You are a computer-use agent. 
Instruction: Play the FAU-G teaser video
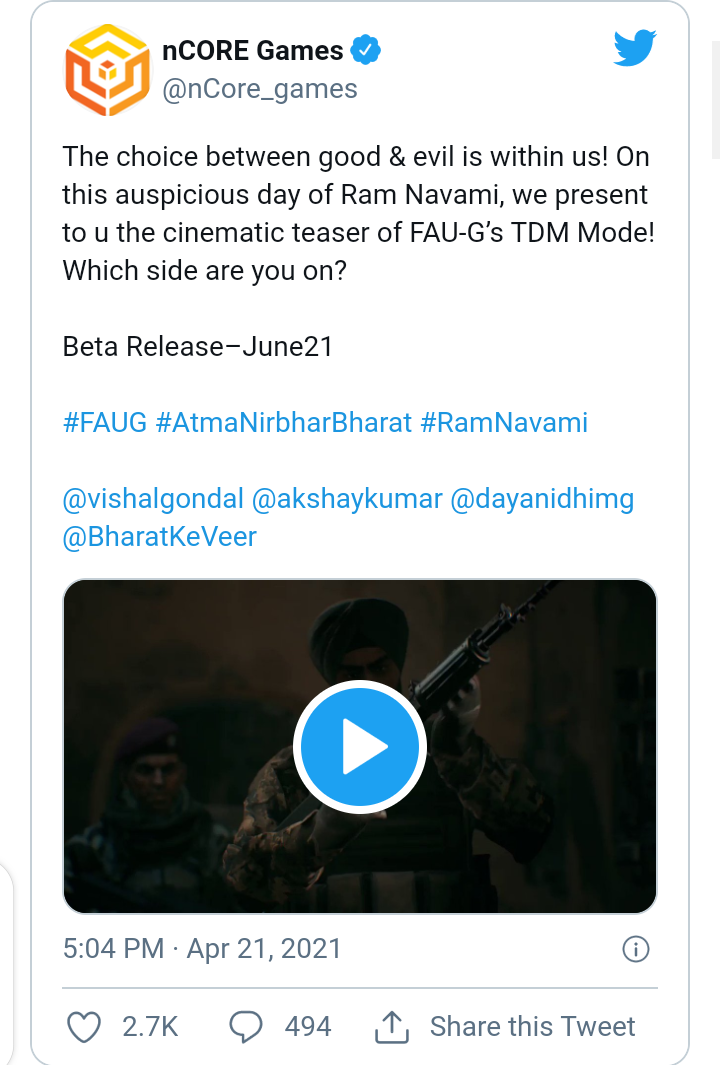360,748
